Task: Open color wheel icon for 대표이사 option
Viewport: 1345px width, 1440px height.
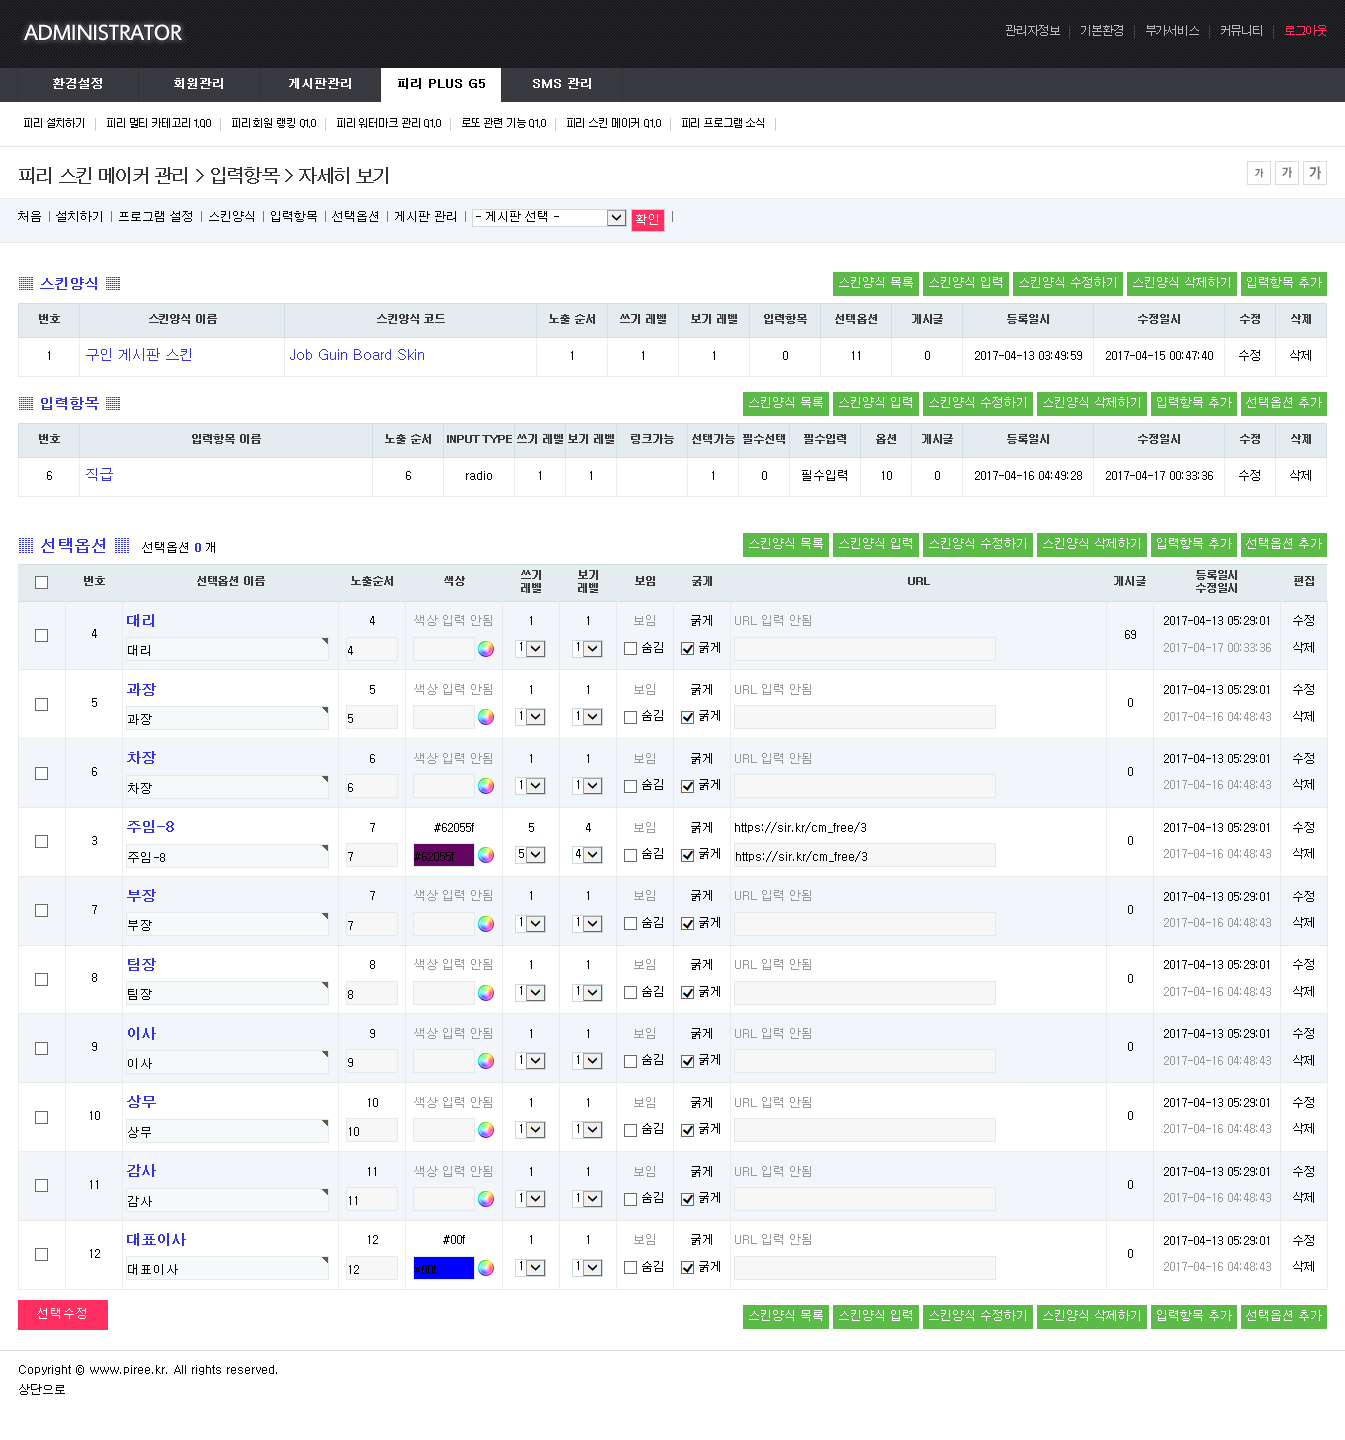Action: (485, 1268)
